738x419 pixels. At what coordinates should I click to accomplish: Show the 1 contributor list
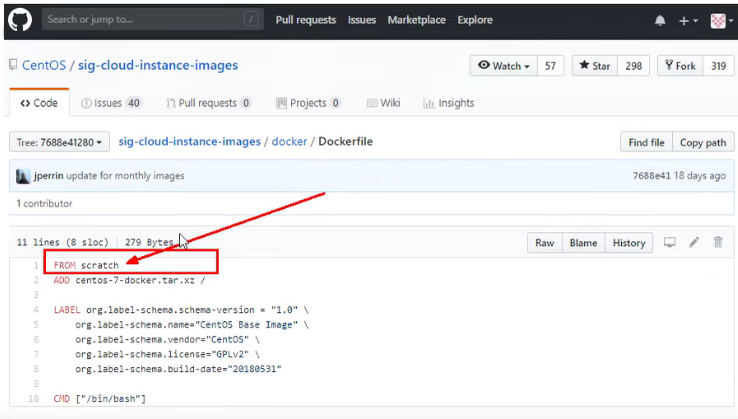[x=44, y=203]
